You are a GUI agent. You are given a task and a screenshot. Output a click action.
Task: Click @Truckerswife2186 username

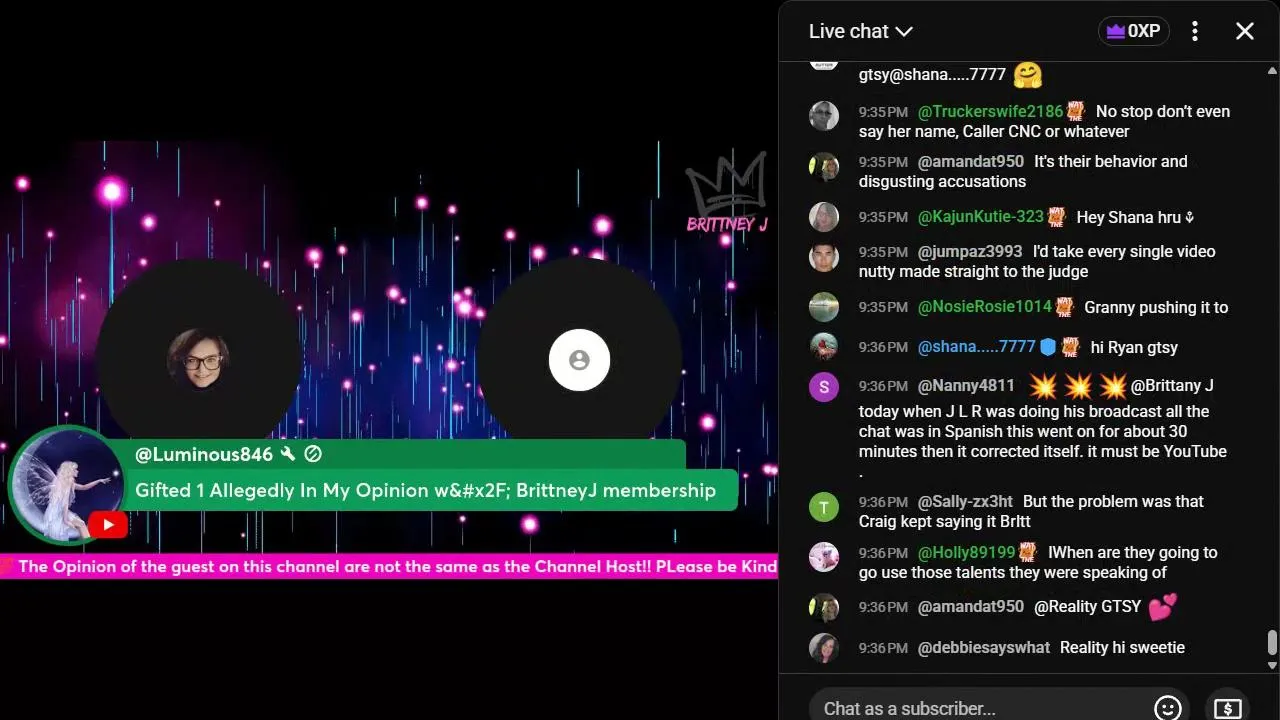click(990, 111)
